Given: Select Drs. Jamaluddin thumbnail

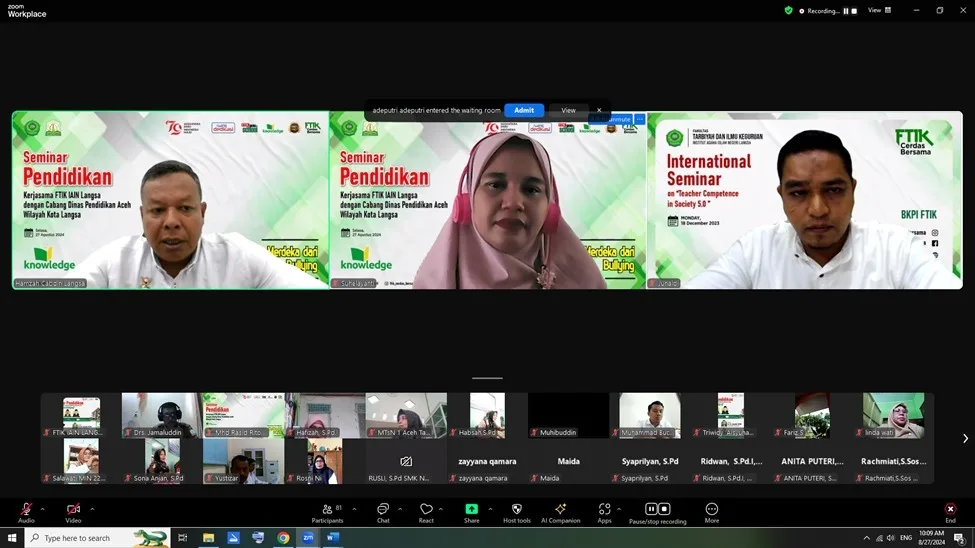Looking at the screenshot, I should point(162,415).
